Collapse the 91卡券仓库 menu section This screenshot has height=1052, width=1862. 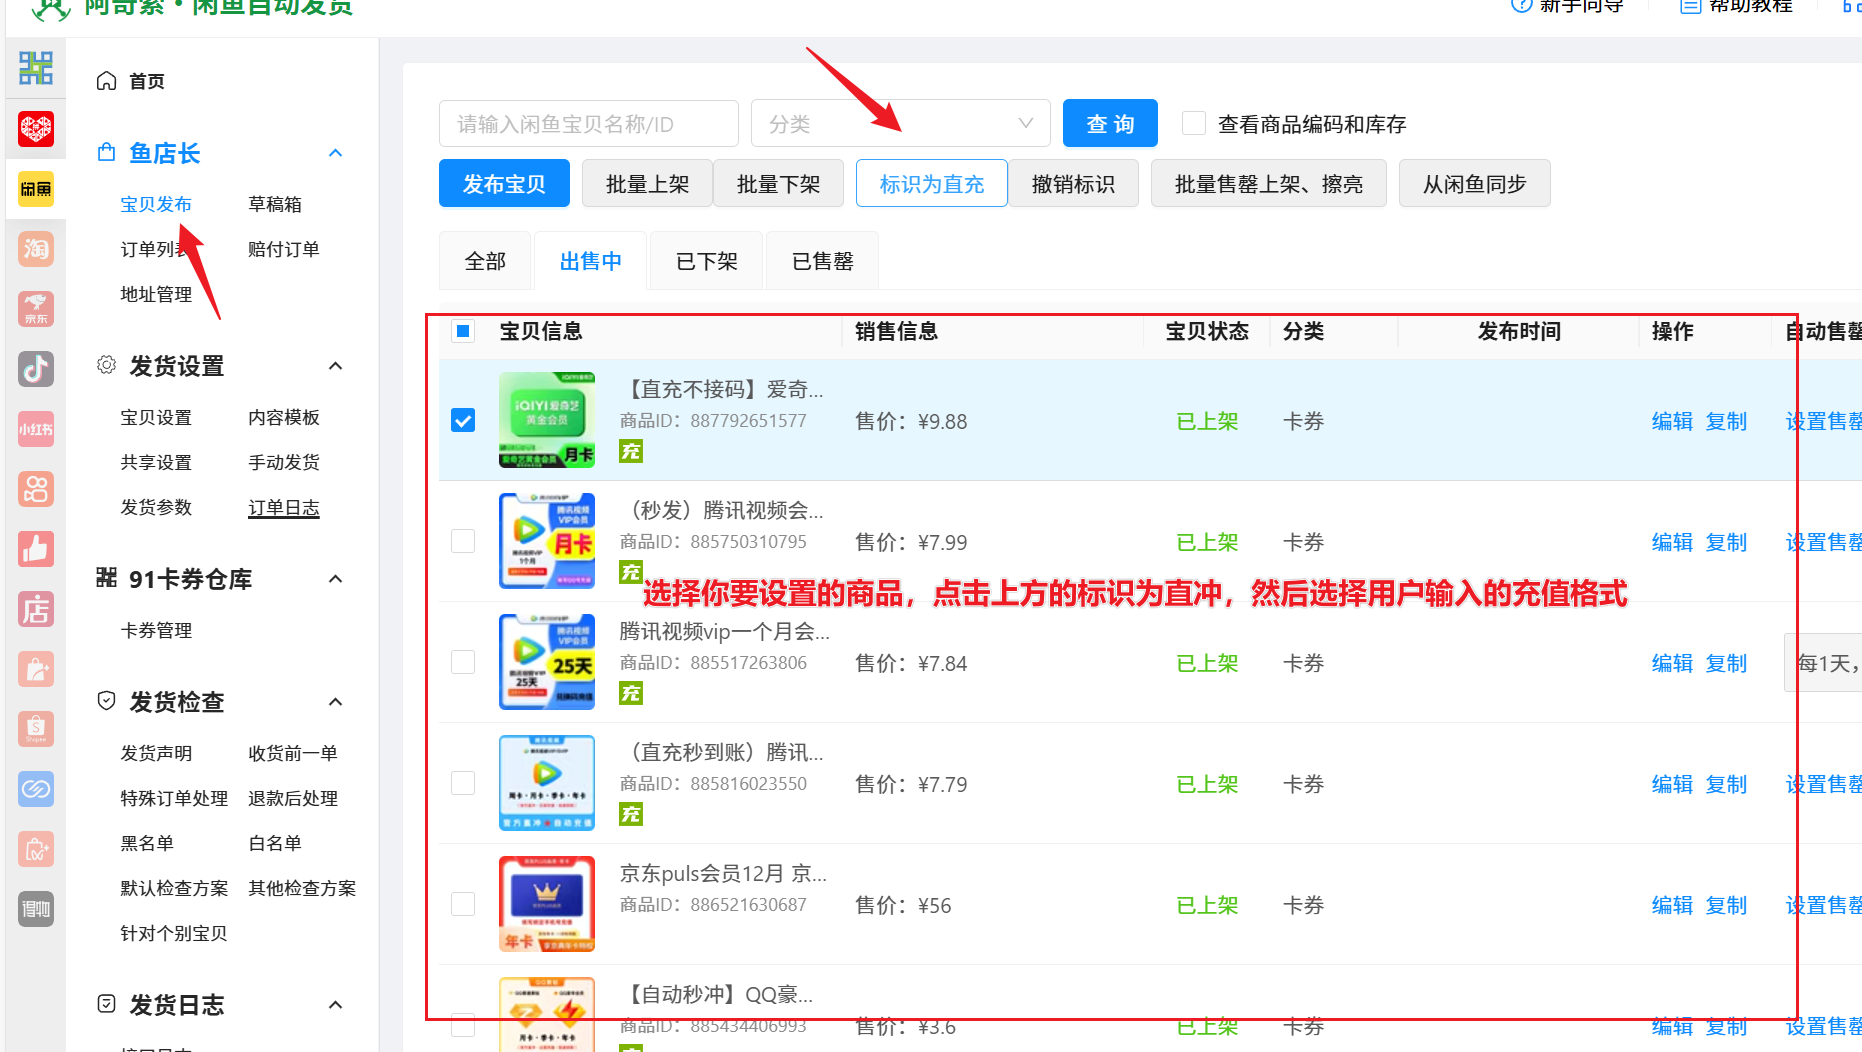click(336, 579)
